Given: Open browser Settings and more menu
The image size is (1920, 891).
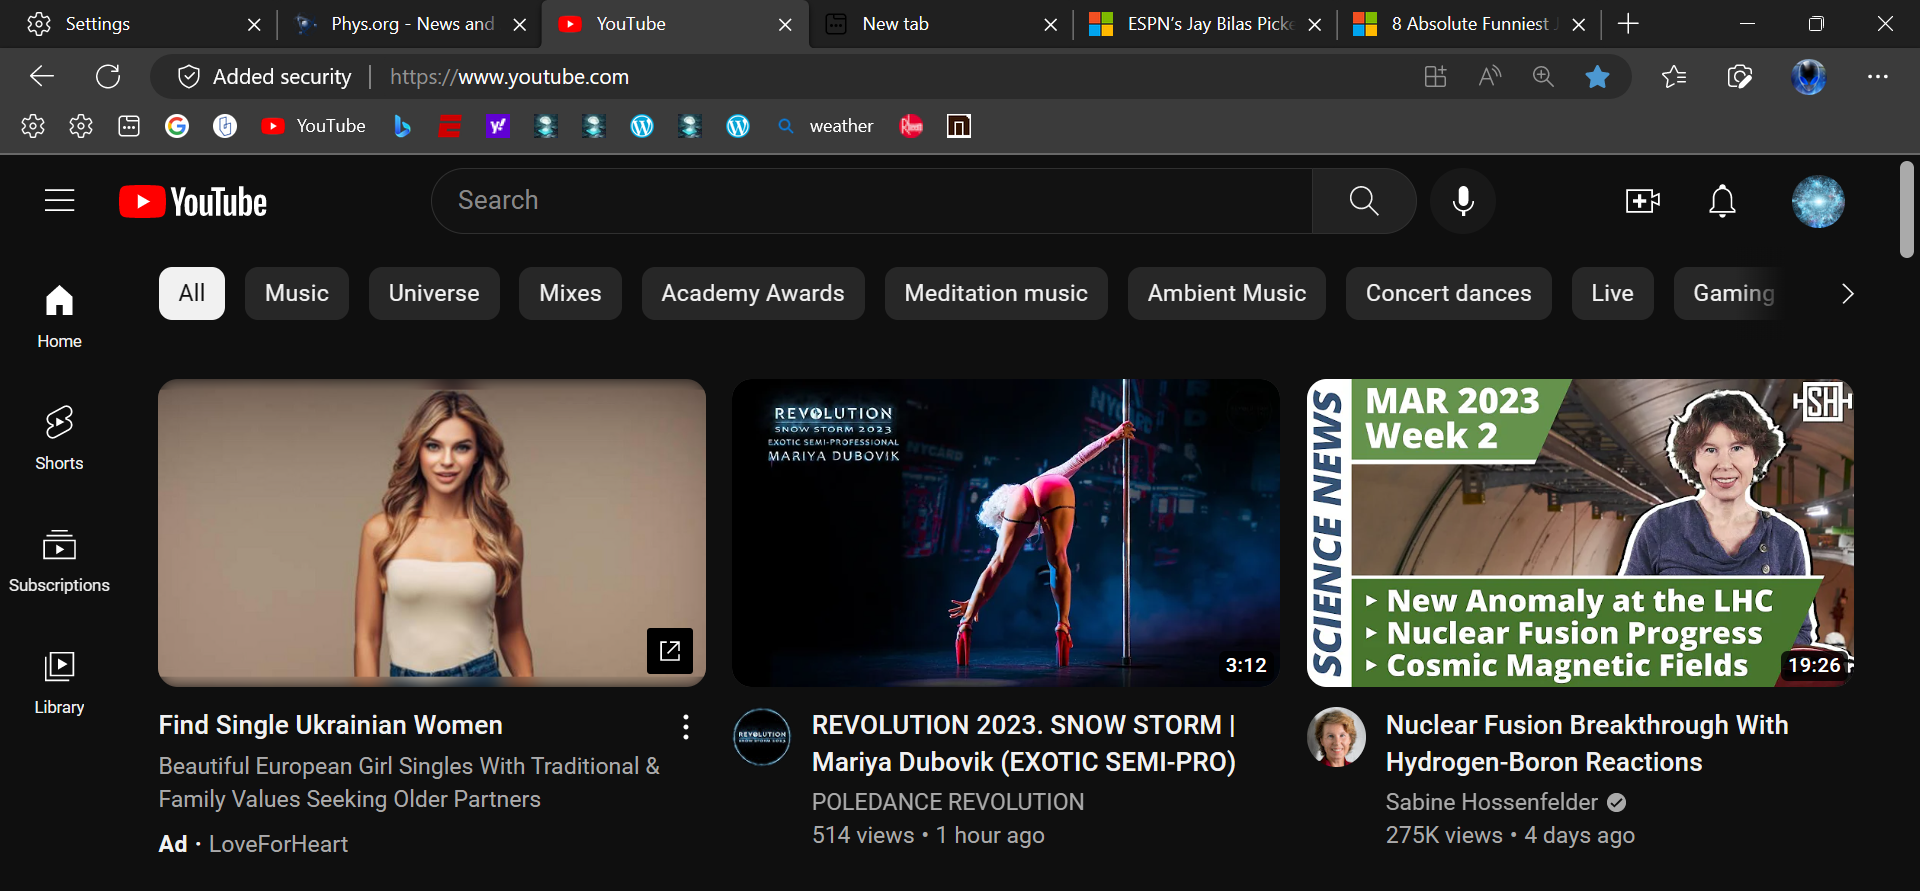Looking at the screenshot, I should coord(1877,77).
